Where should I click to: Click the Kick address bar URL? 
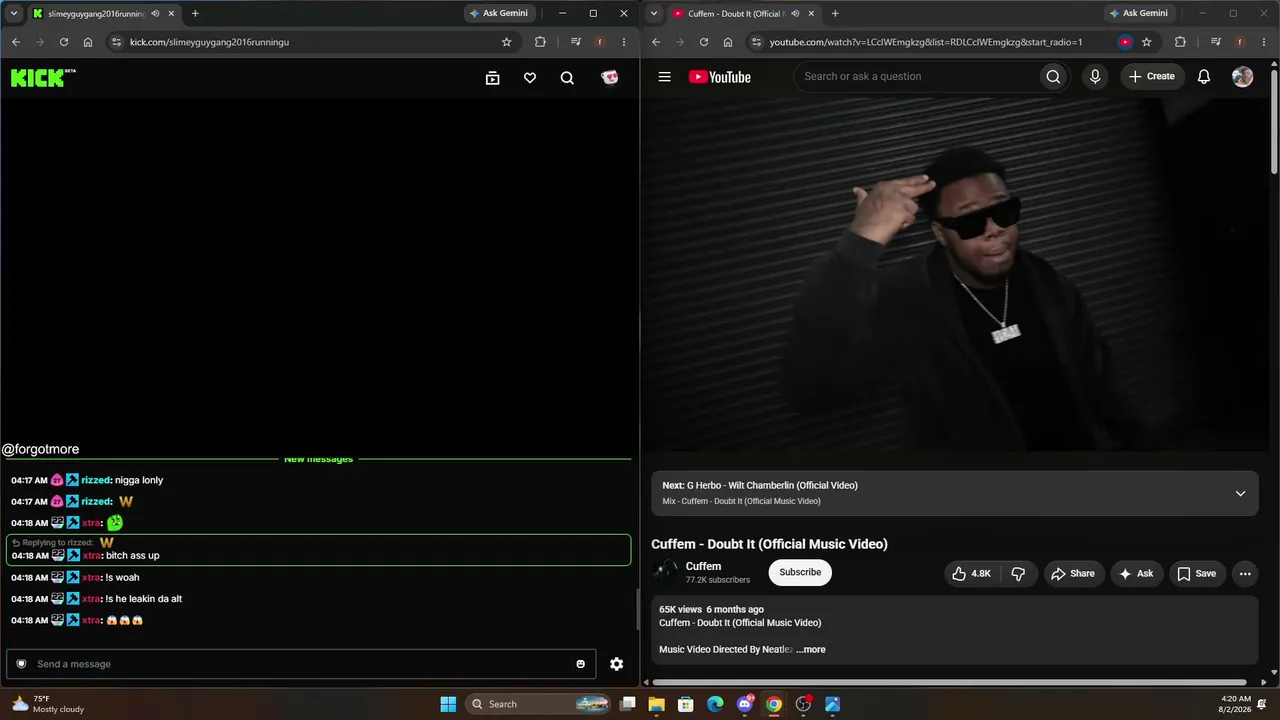(x=209, y=42)
